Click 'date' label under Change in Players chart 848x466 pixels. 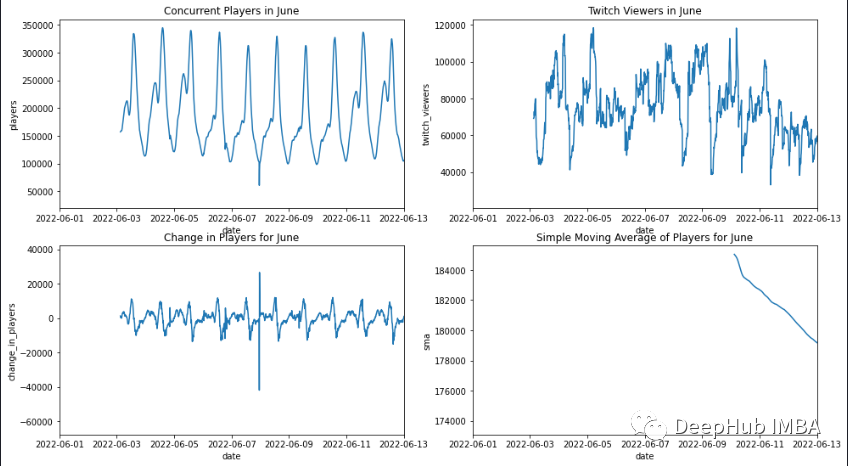click(231, 457)
